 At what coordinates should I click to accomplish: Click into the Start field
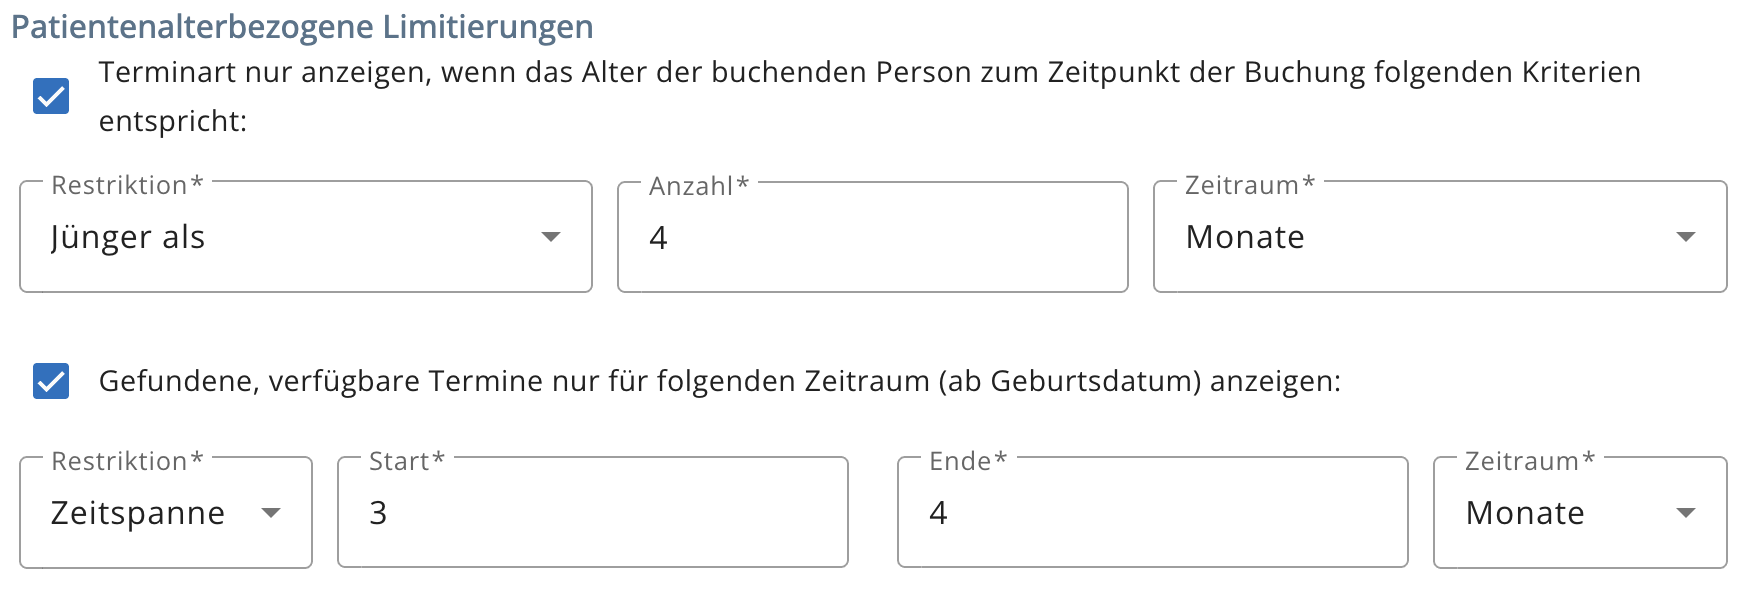tap(592, 513)
